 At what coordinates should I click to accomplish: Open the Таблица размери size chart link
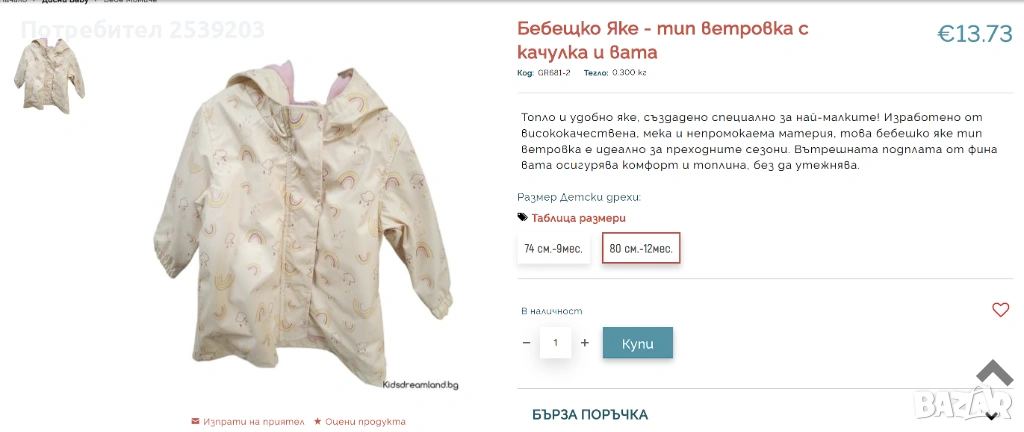[x=578, y=218]
